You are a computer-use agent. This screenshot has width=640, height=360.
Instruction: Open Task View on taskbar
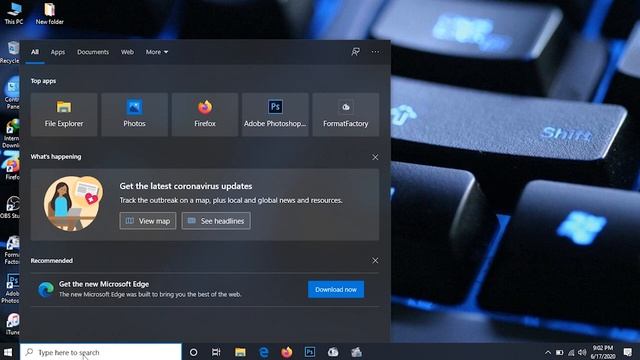[x=216, y=352]
